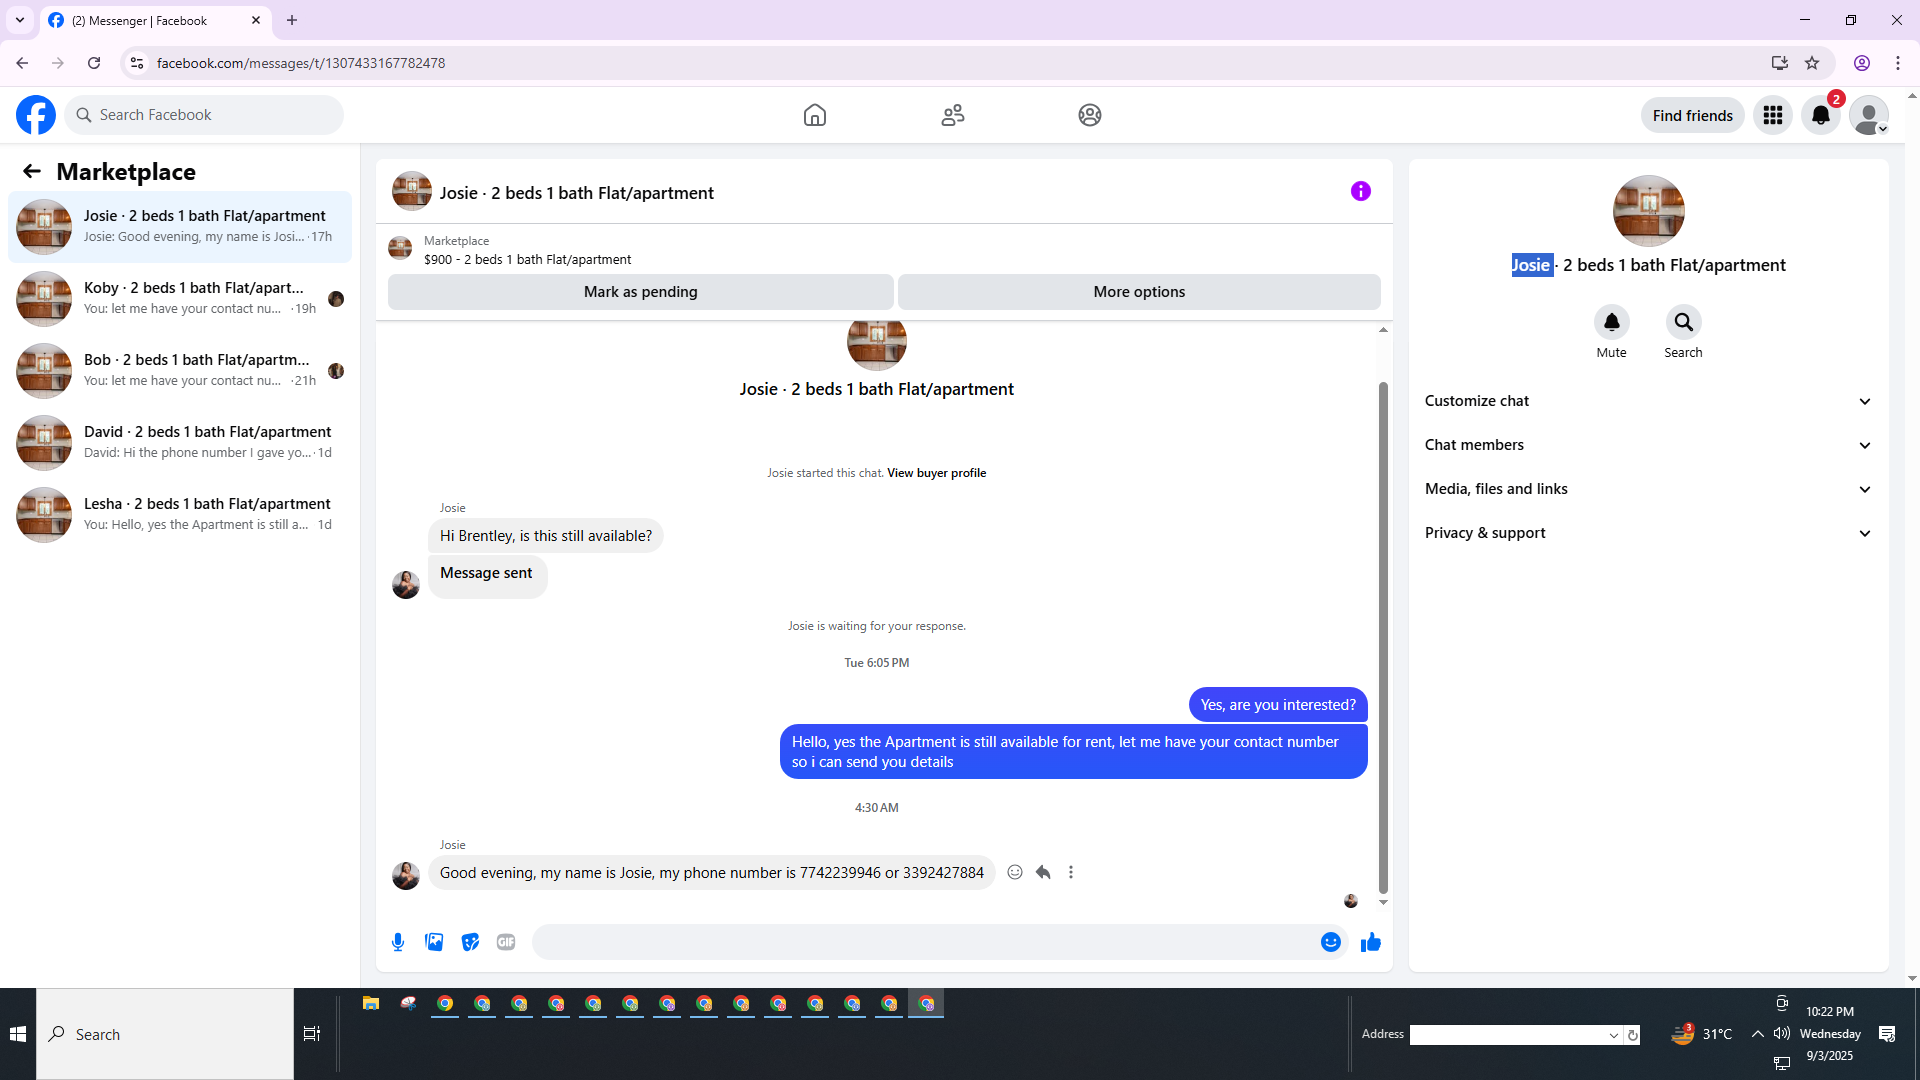Mark the listing as pending
This screenshot has width=1920, height=1080.
pyautogui.click(x=641, y=292)
